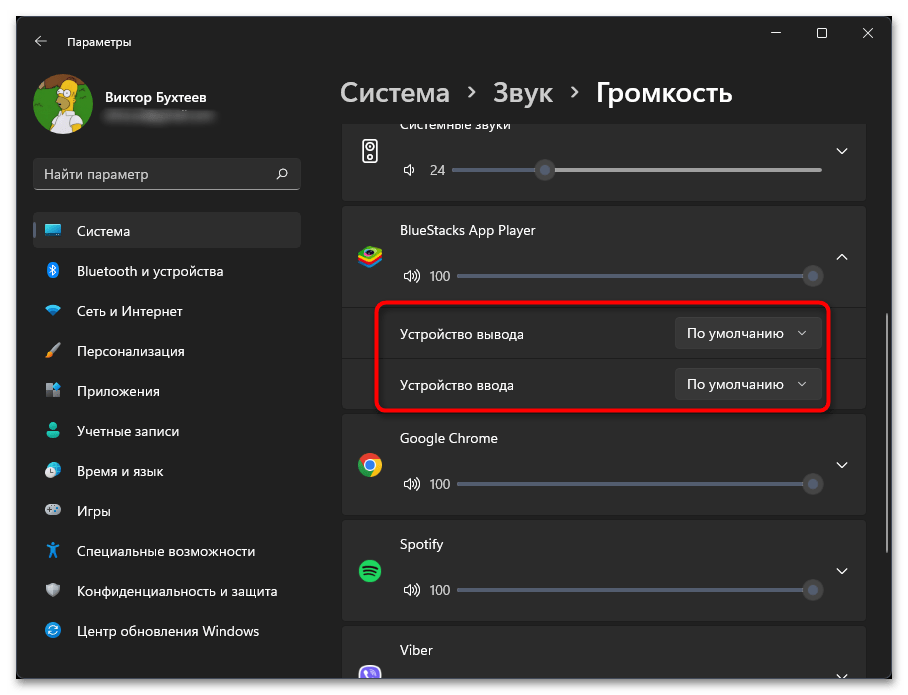Click the Громкость page heading
Image resolution: width=908 pixels, height=695 pixels.
664,93
